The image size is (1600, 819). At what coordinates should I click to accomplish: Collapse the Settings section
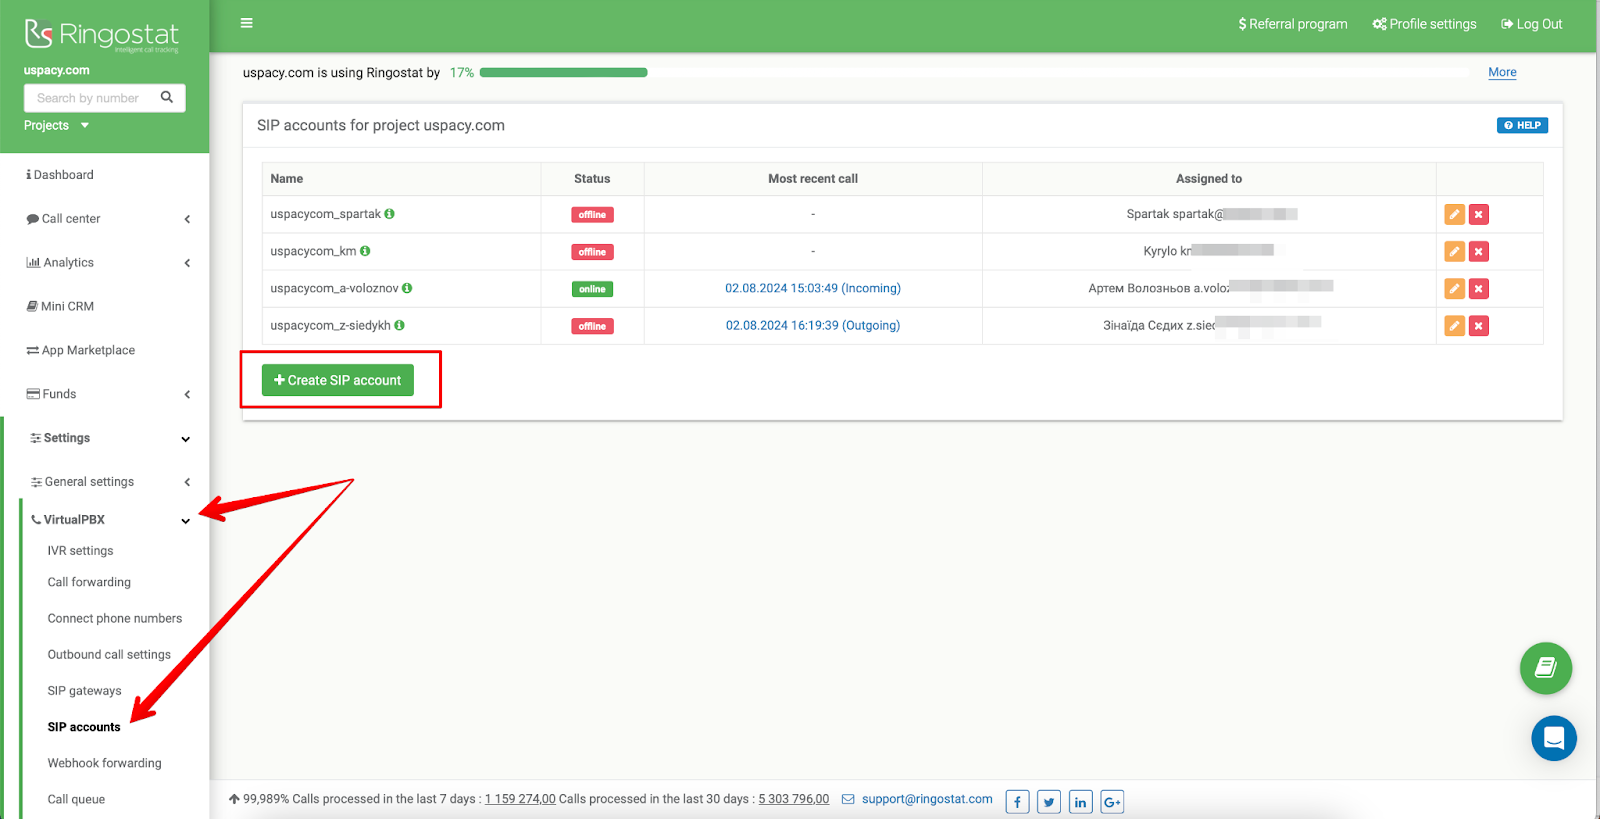(108, 438)
